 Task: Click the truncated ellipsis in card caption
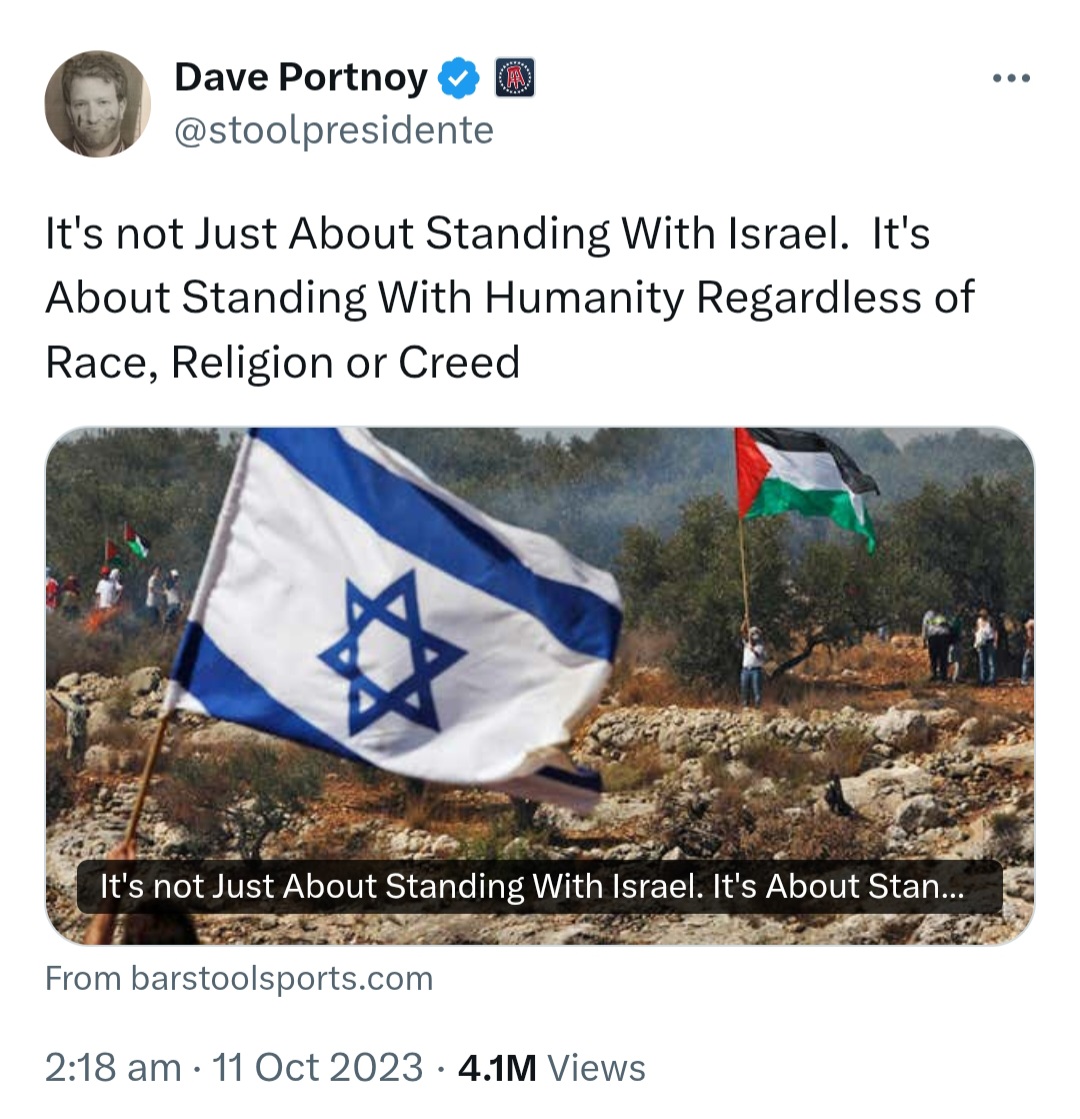coord(952,887)
